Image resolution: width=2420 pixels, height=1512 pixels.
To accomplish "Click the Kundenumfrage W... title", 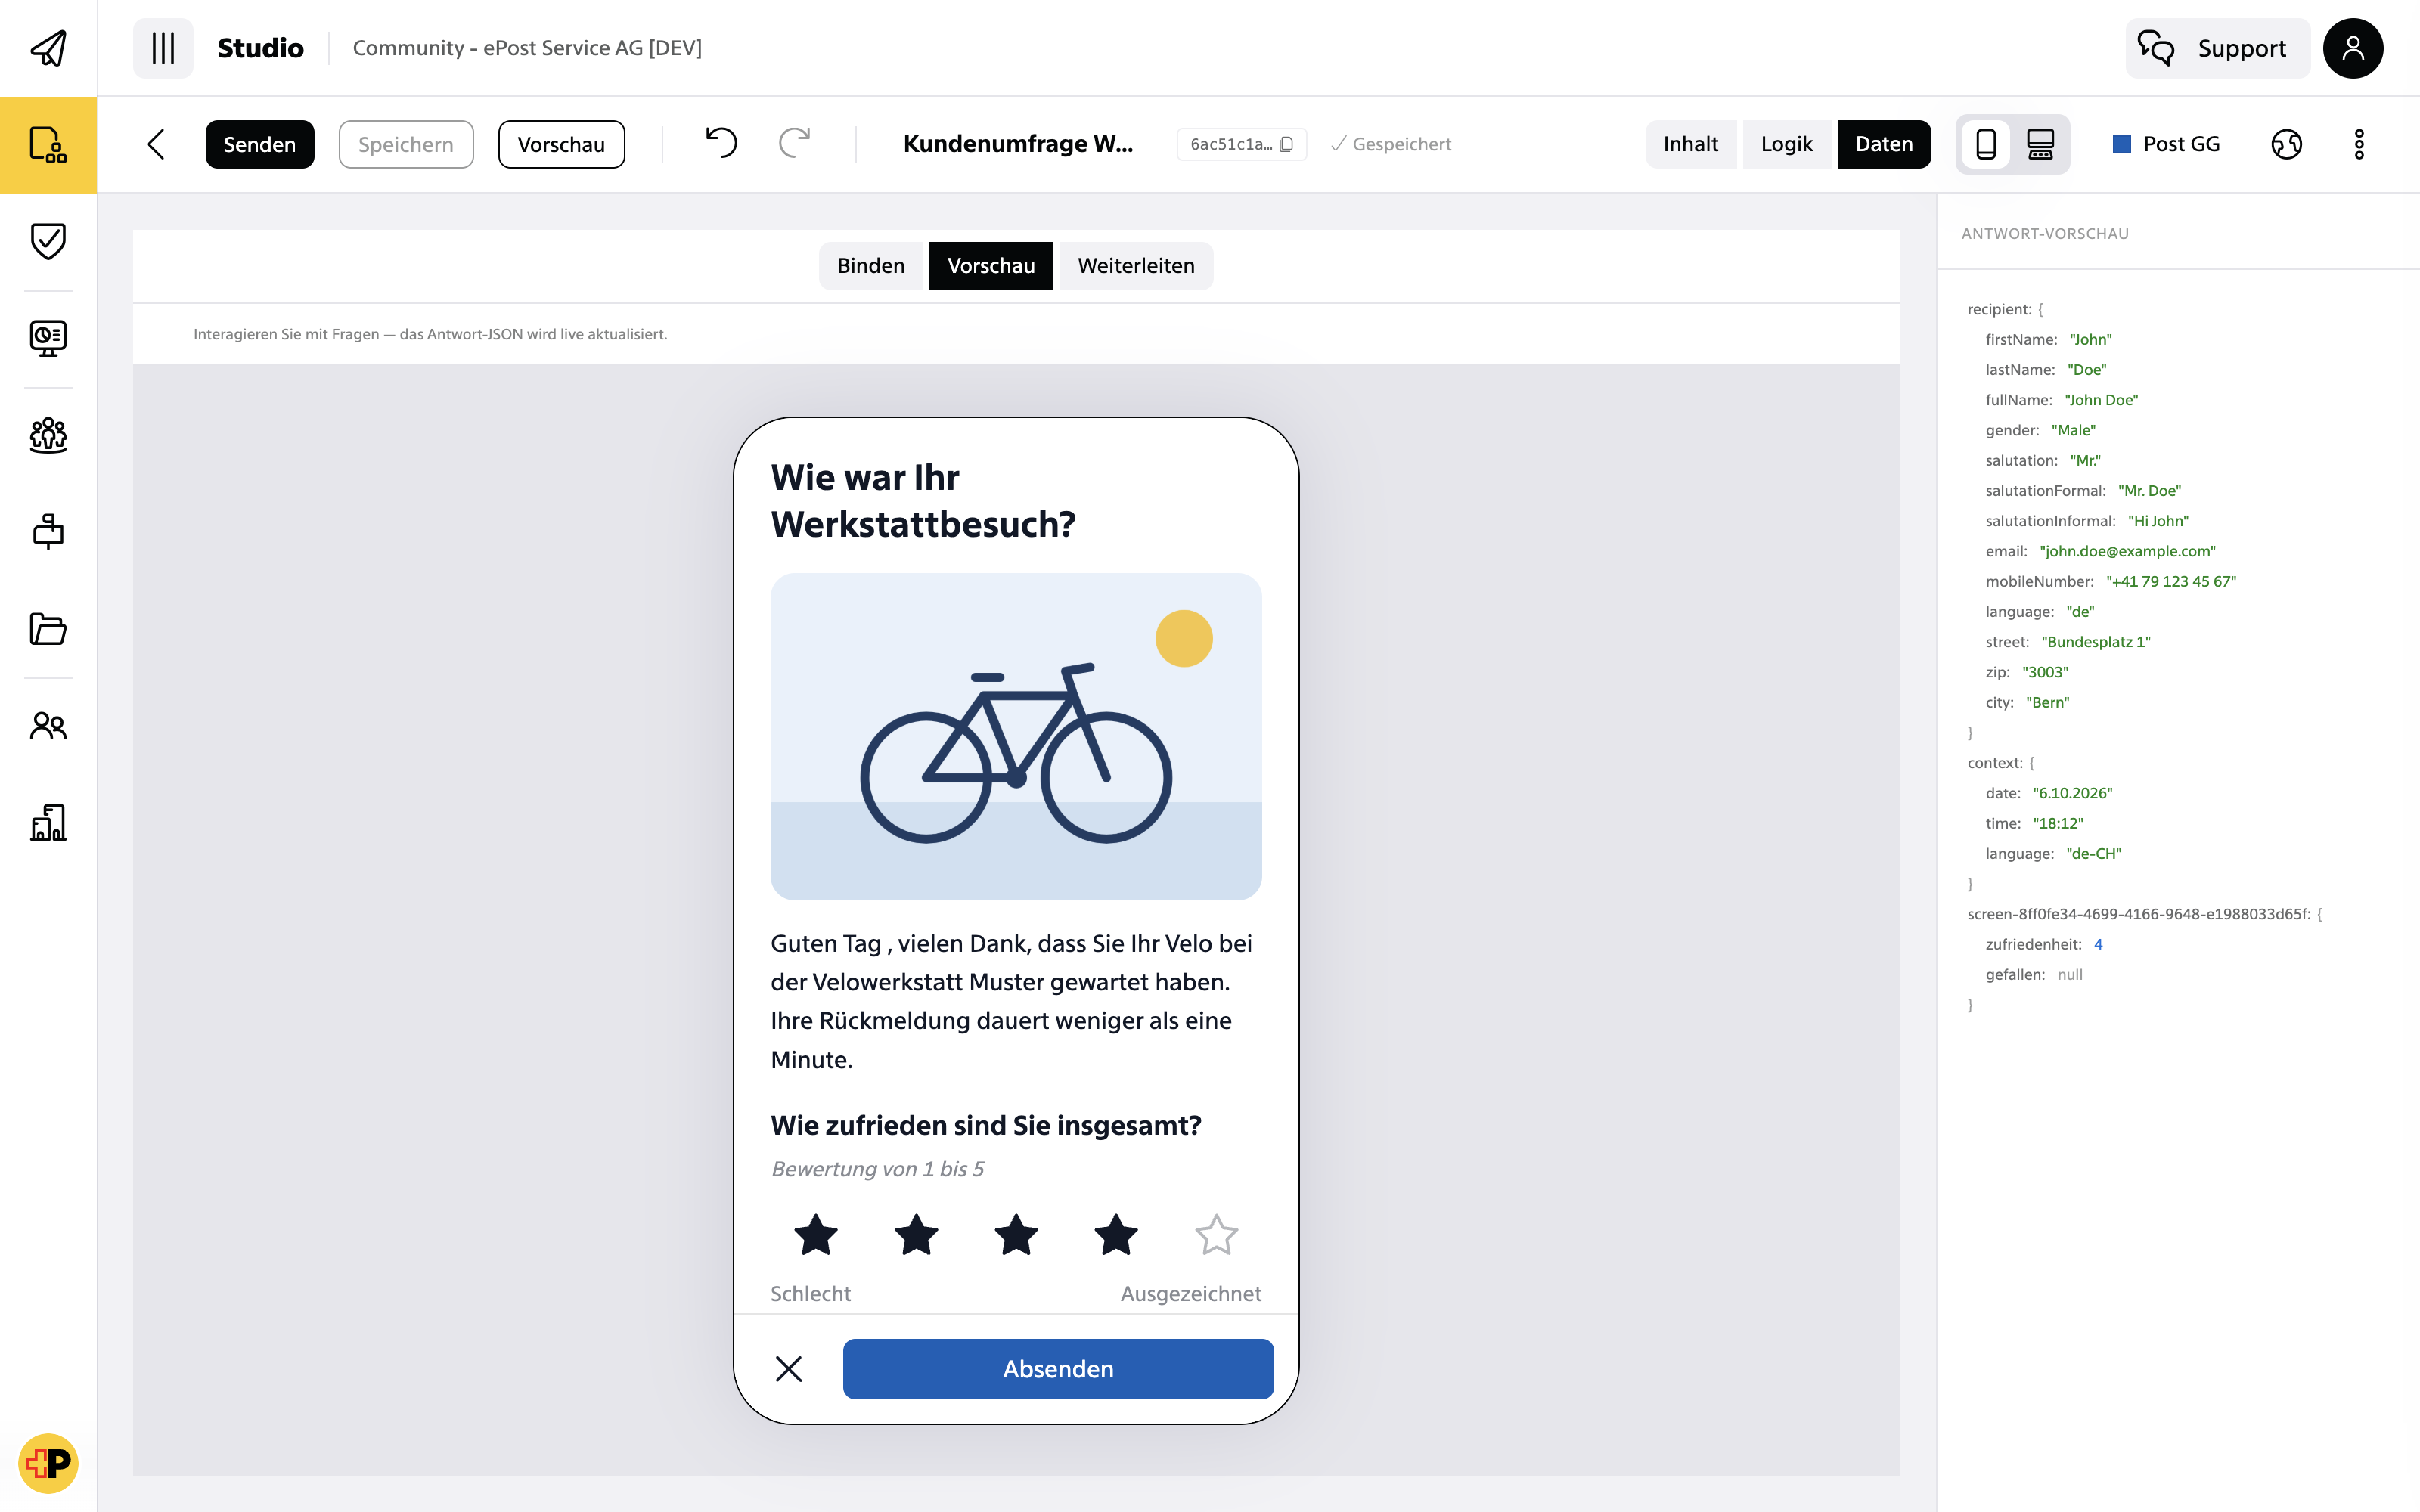I will click(1018, 144).
